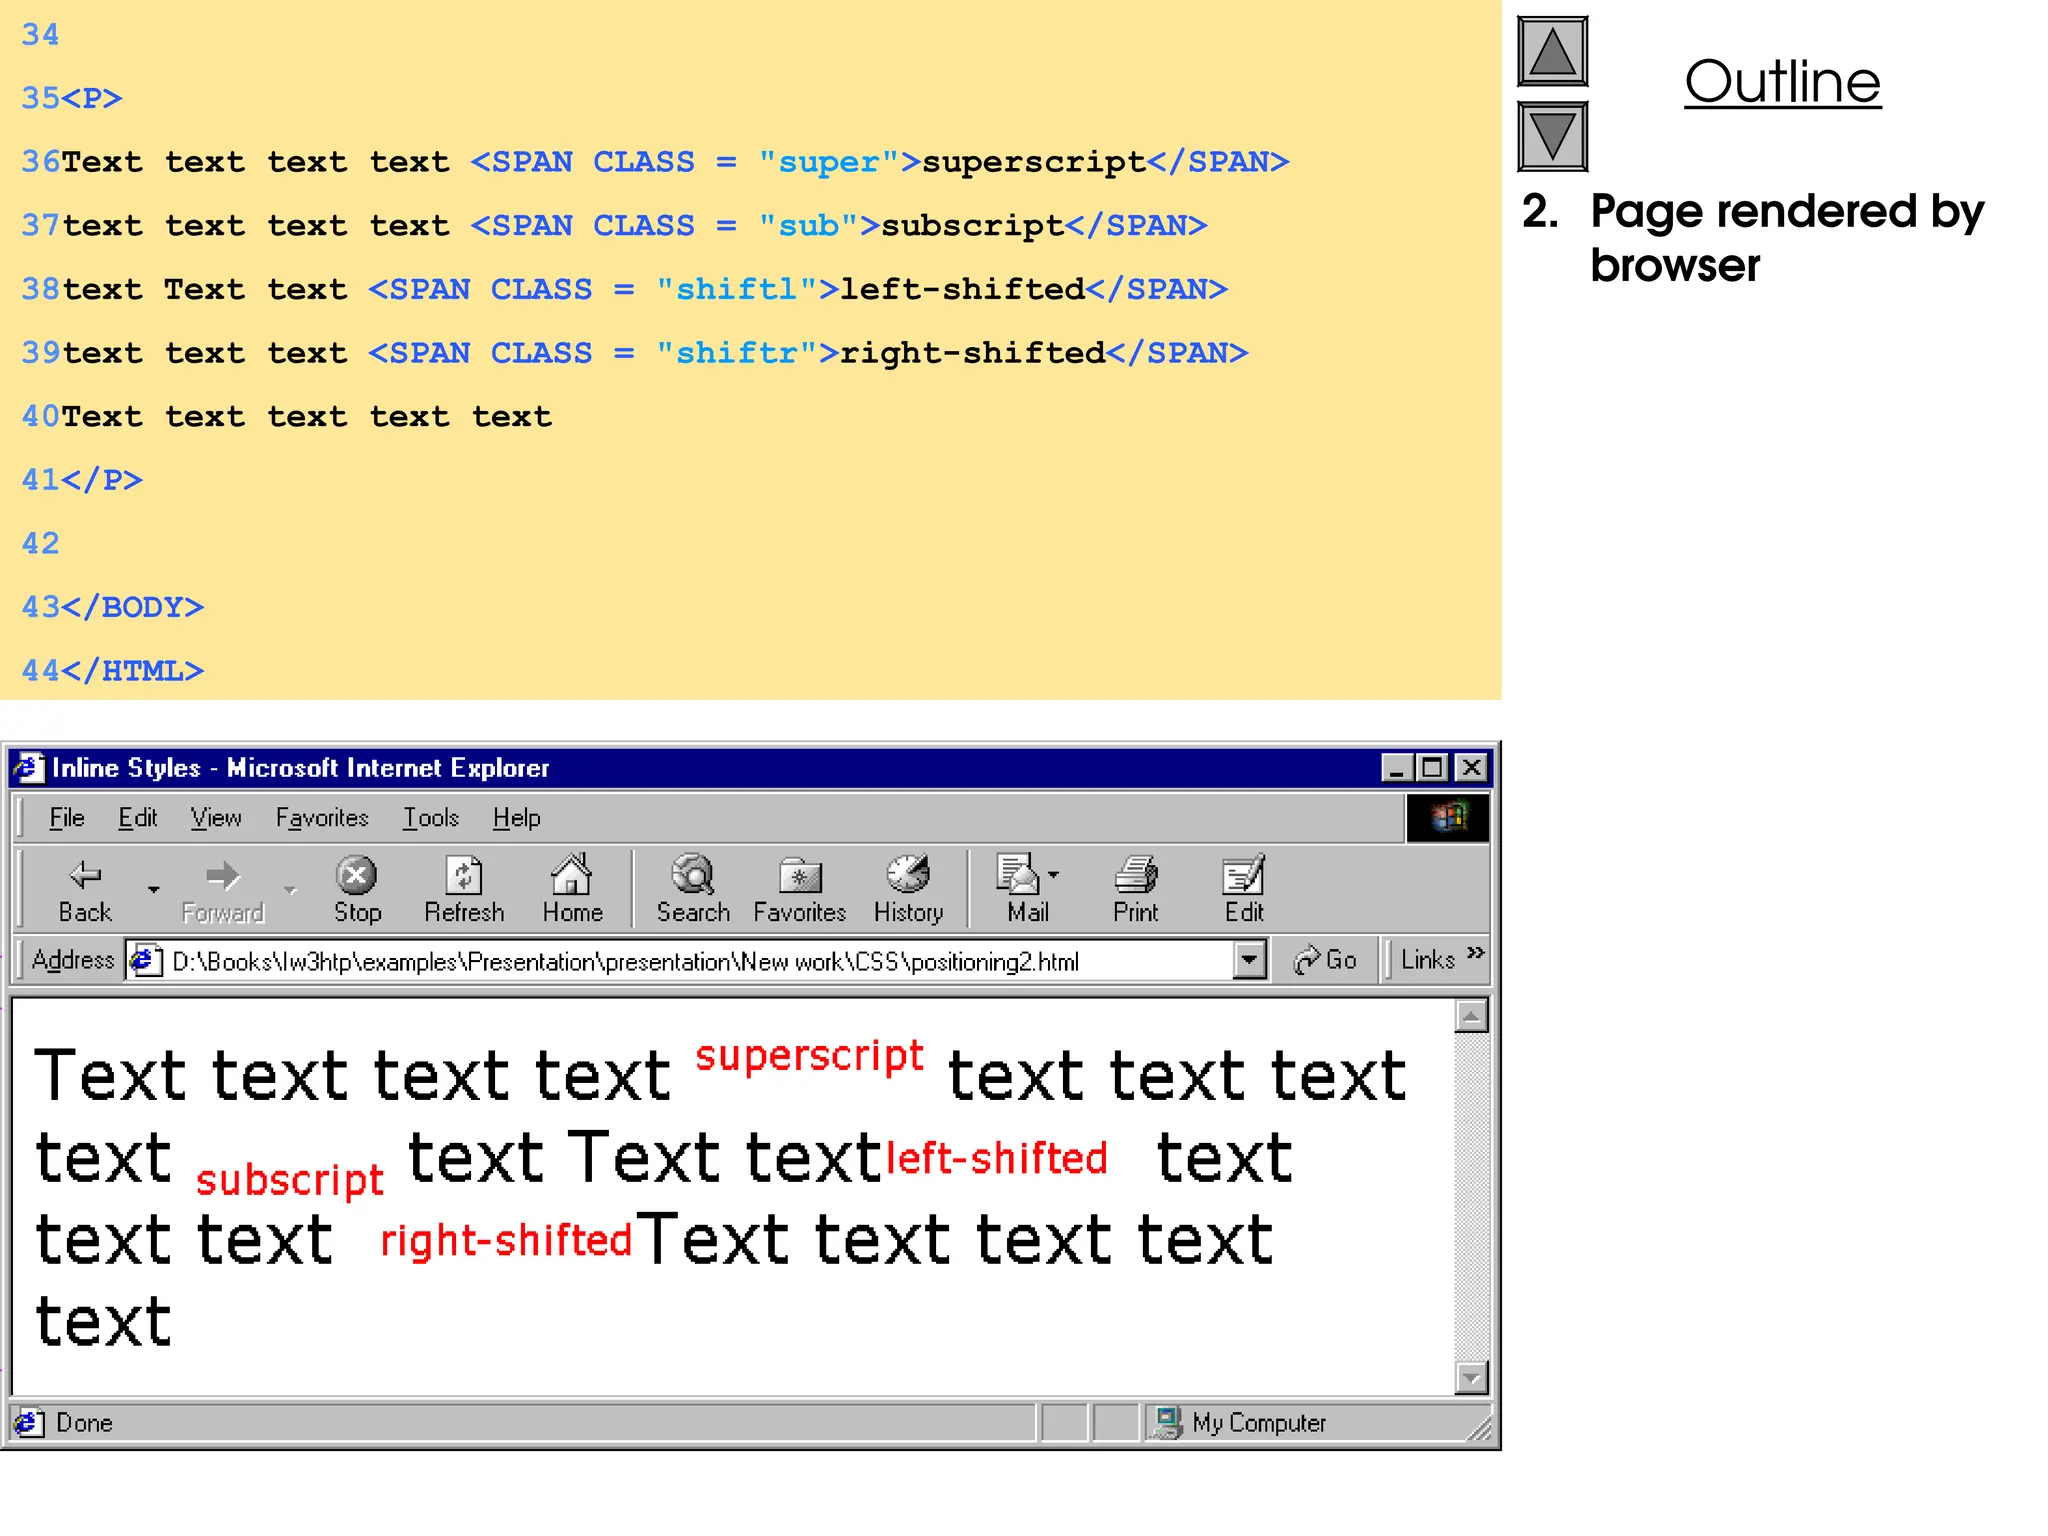Open the Address bar dropdown list

point(1248,961)
